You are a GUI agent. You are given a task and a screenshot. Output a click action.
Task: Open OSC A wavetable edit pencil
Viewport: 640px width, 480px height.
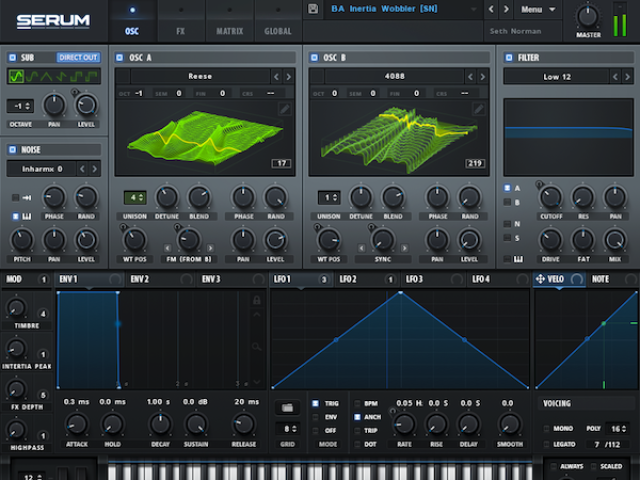[284, 109]
